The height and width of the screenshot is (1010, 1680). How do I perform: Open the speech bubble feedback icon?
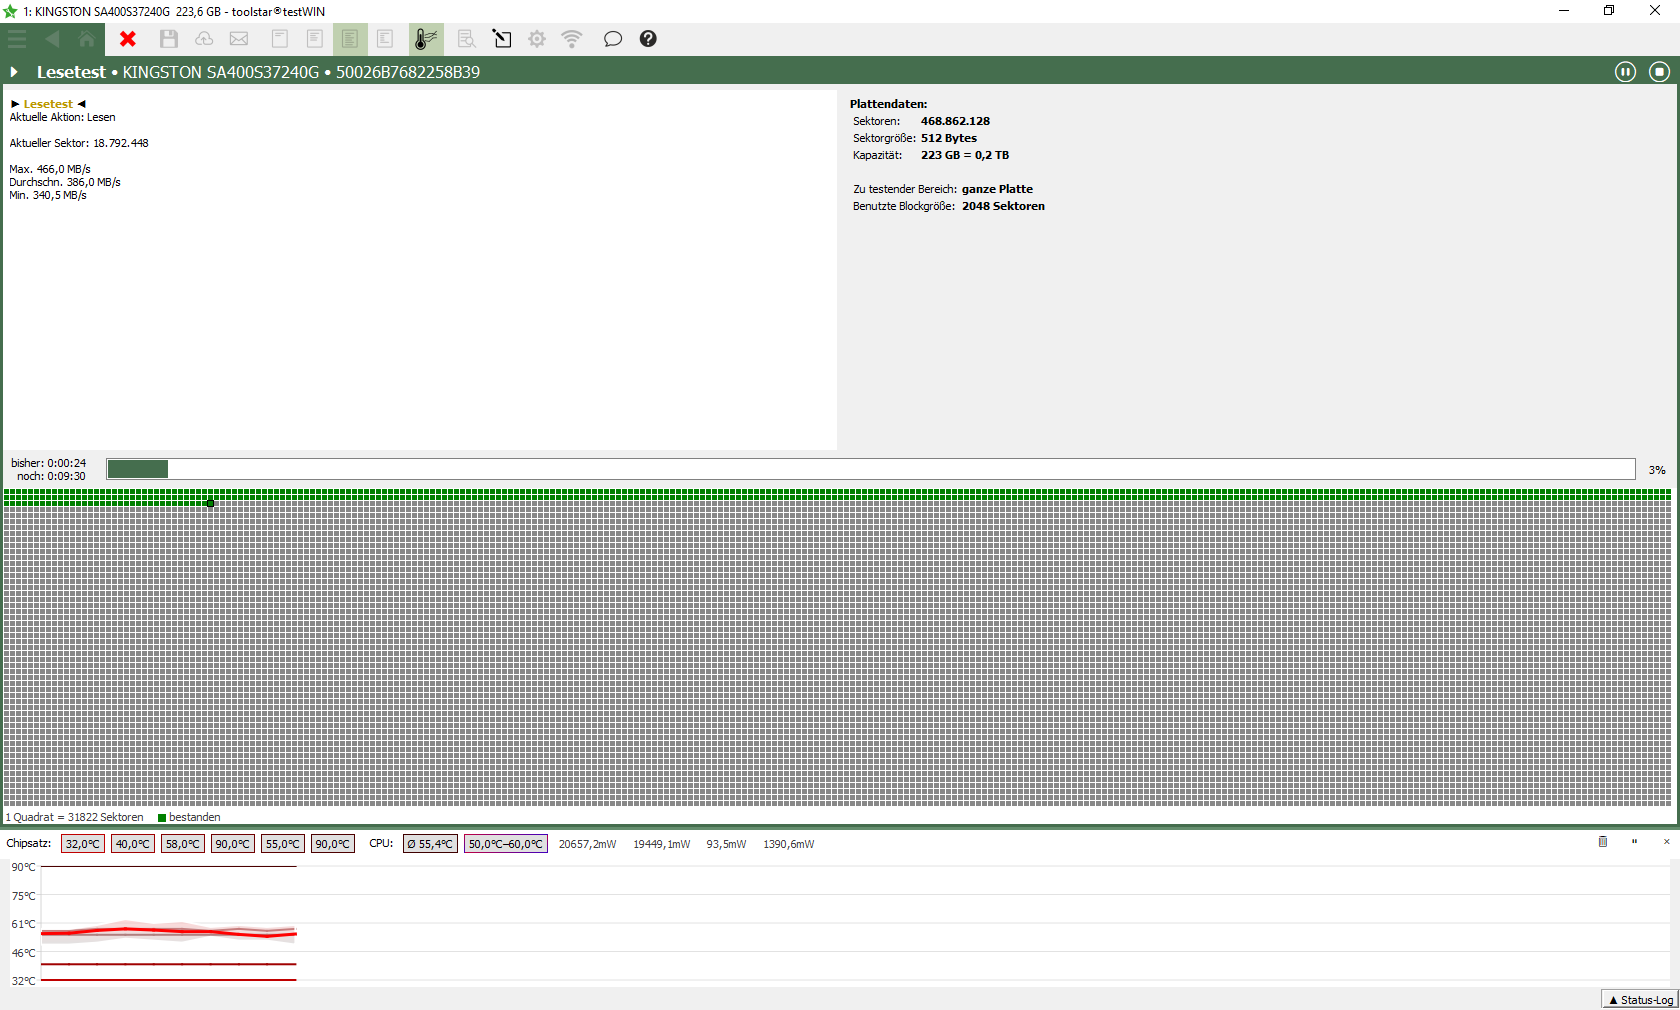[x=612, y=39]
